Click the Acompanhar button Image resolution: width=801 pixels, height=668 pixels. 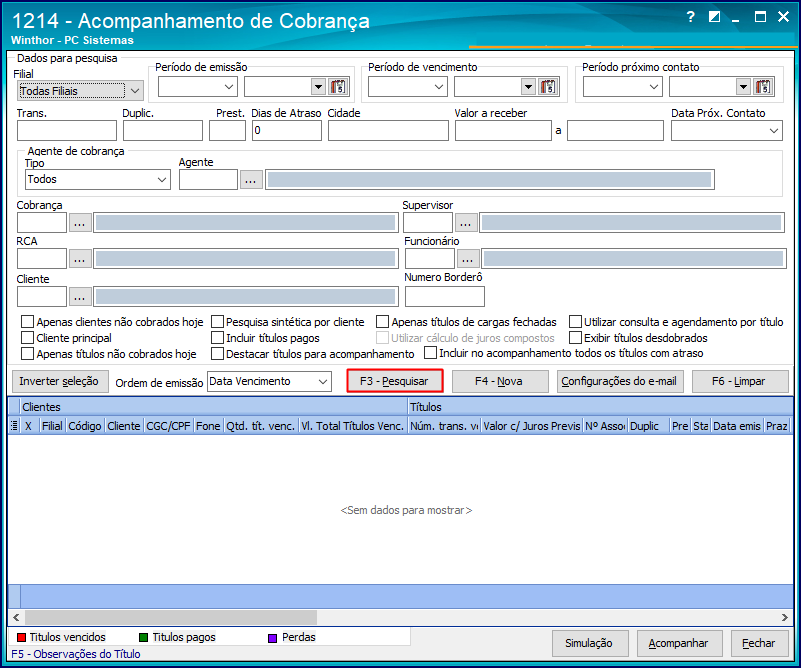click(679, 643)
